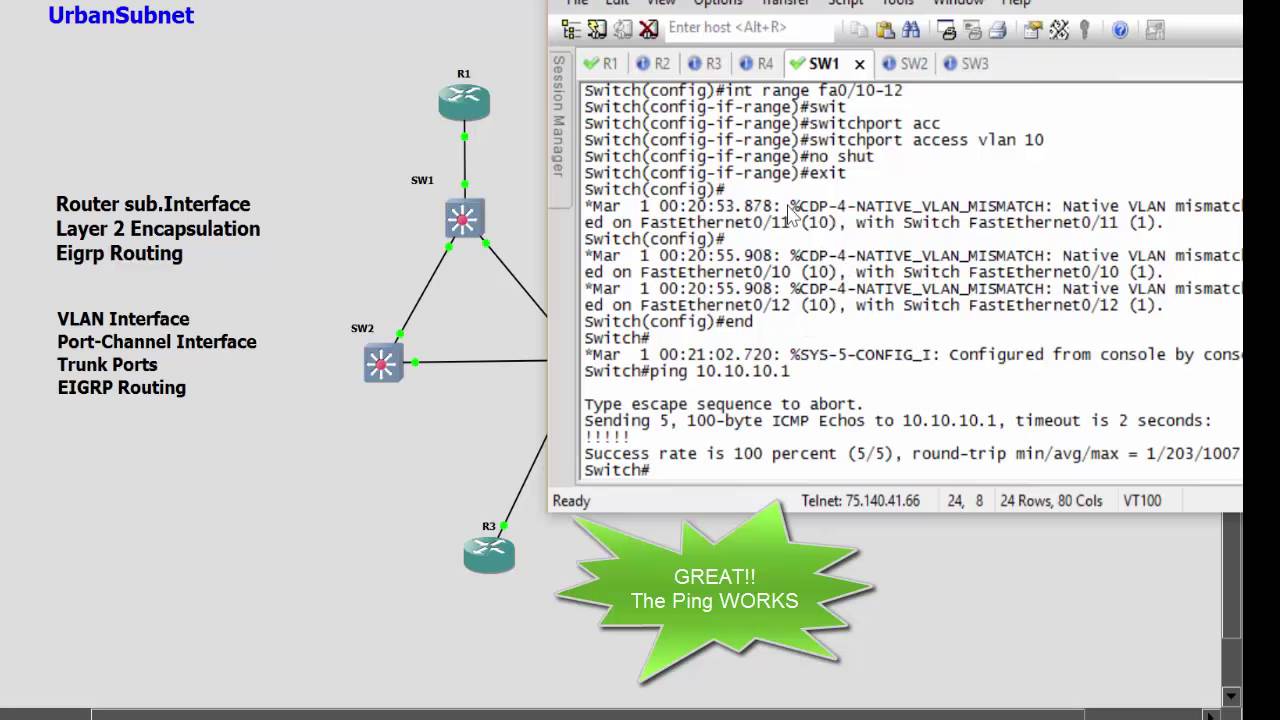Image resolution: width=1280 pixels, height=720 pixels.
Task: Click the '24, 8' cursor position status
Action: (965, 501)
